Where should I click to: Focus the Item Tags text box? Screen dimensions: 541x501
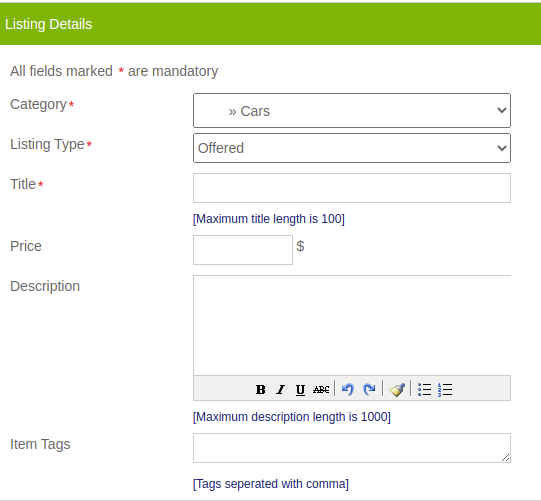pos(352,448)
